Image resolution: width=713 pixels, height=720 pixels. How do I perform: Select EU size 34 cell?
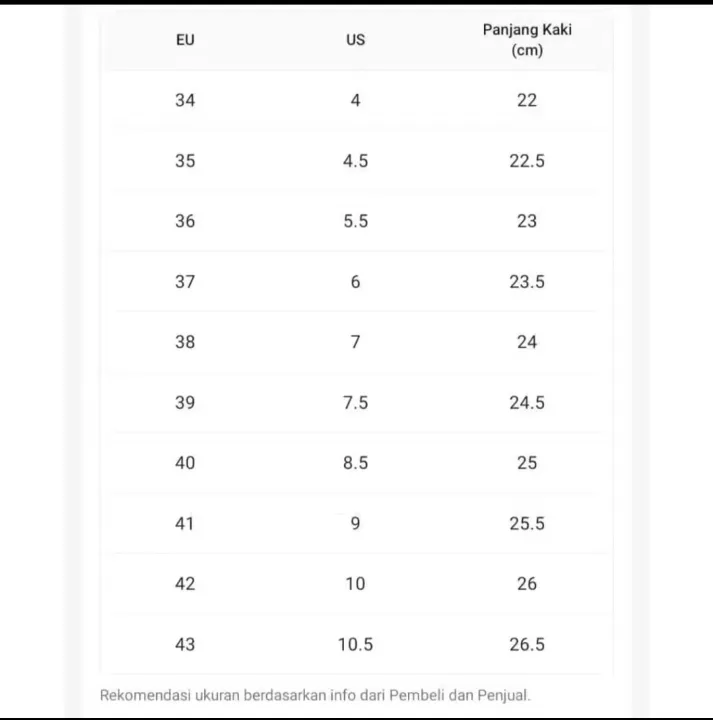tap(185, 100)
